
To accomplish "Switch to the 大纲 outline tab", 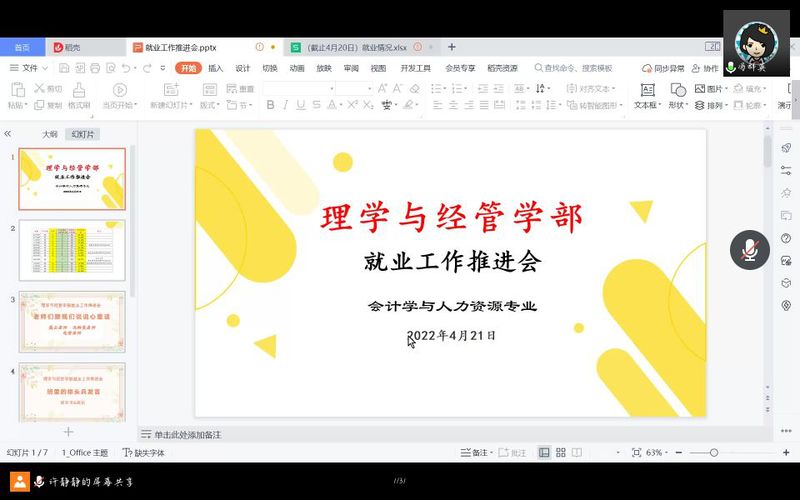I will [49, 133].
